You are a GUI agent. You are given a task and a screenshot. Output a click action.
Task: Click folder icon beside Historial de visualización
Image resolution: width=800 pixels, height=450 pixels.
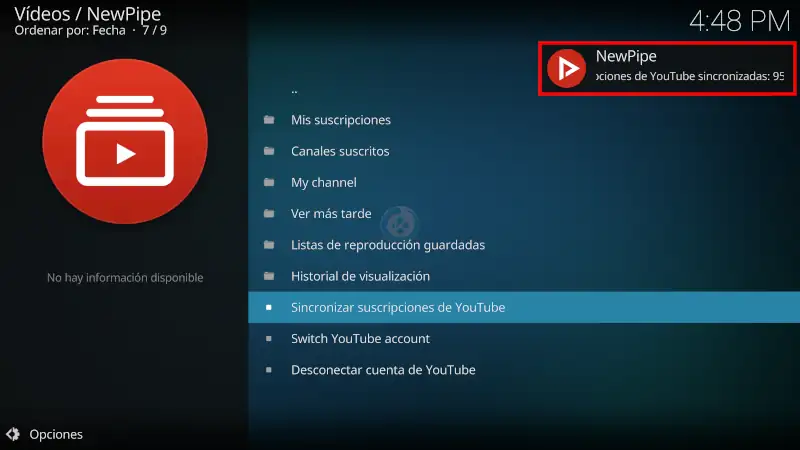pos(269,276)
